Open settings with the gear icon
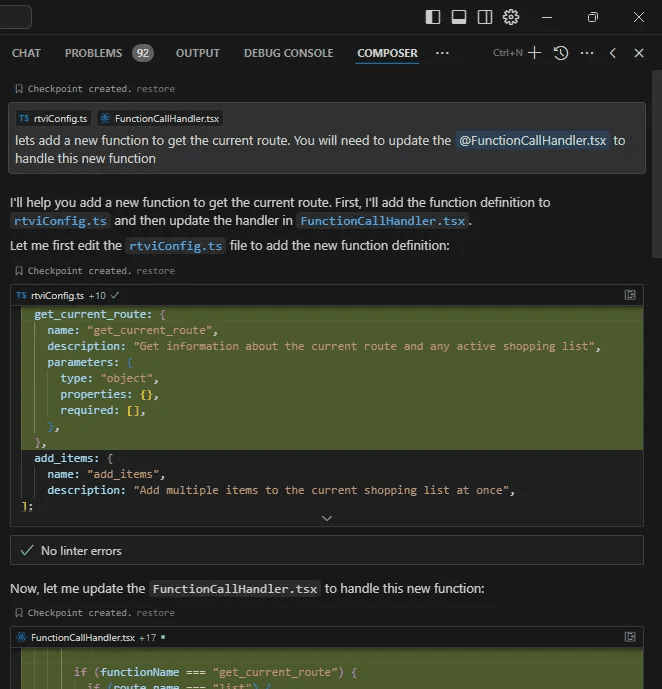Viewport: 662px width, 689px height. [x=511, y=17]
